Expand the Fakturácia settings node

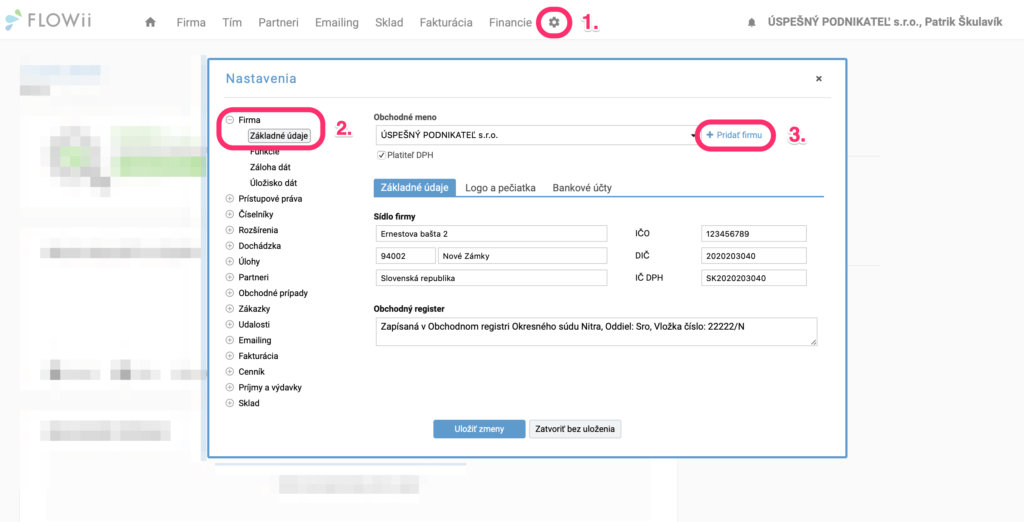(x=229, y=356)
